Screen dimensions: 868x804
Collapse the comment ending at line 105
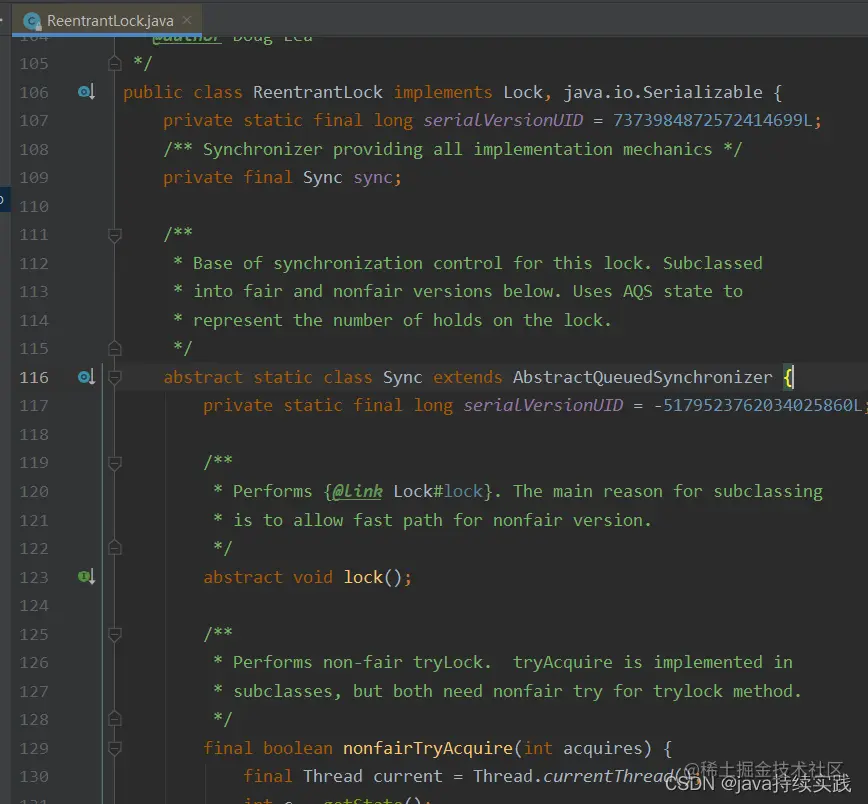(x=115, y=64)
